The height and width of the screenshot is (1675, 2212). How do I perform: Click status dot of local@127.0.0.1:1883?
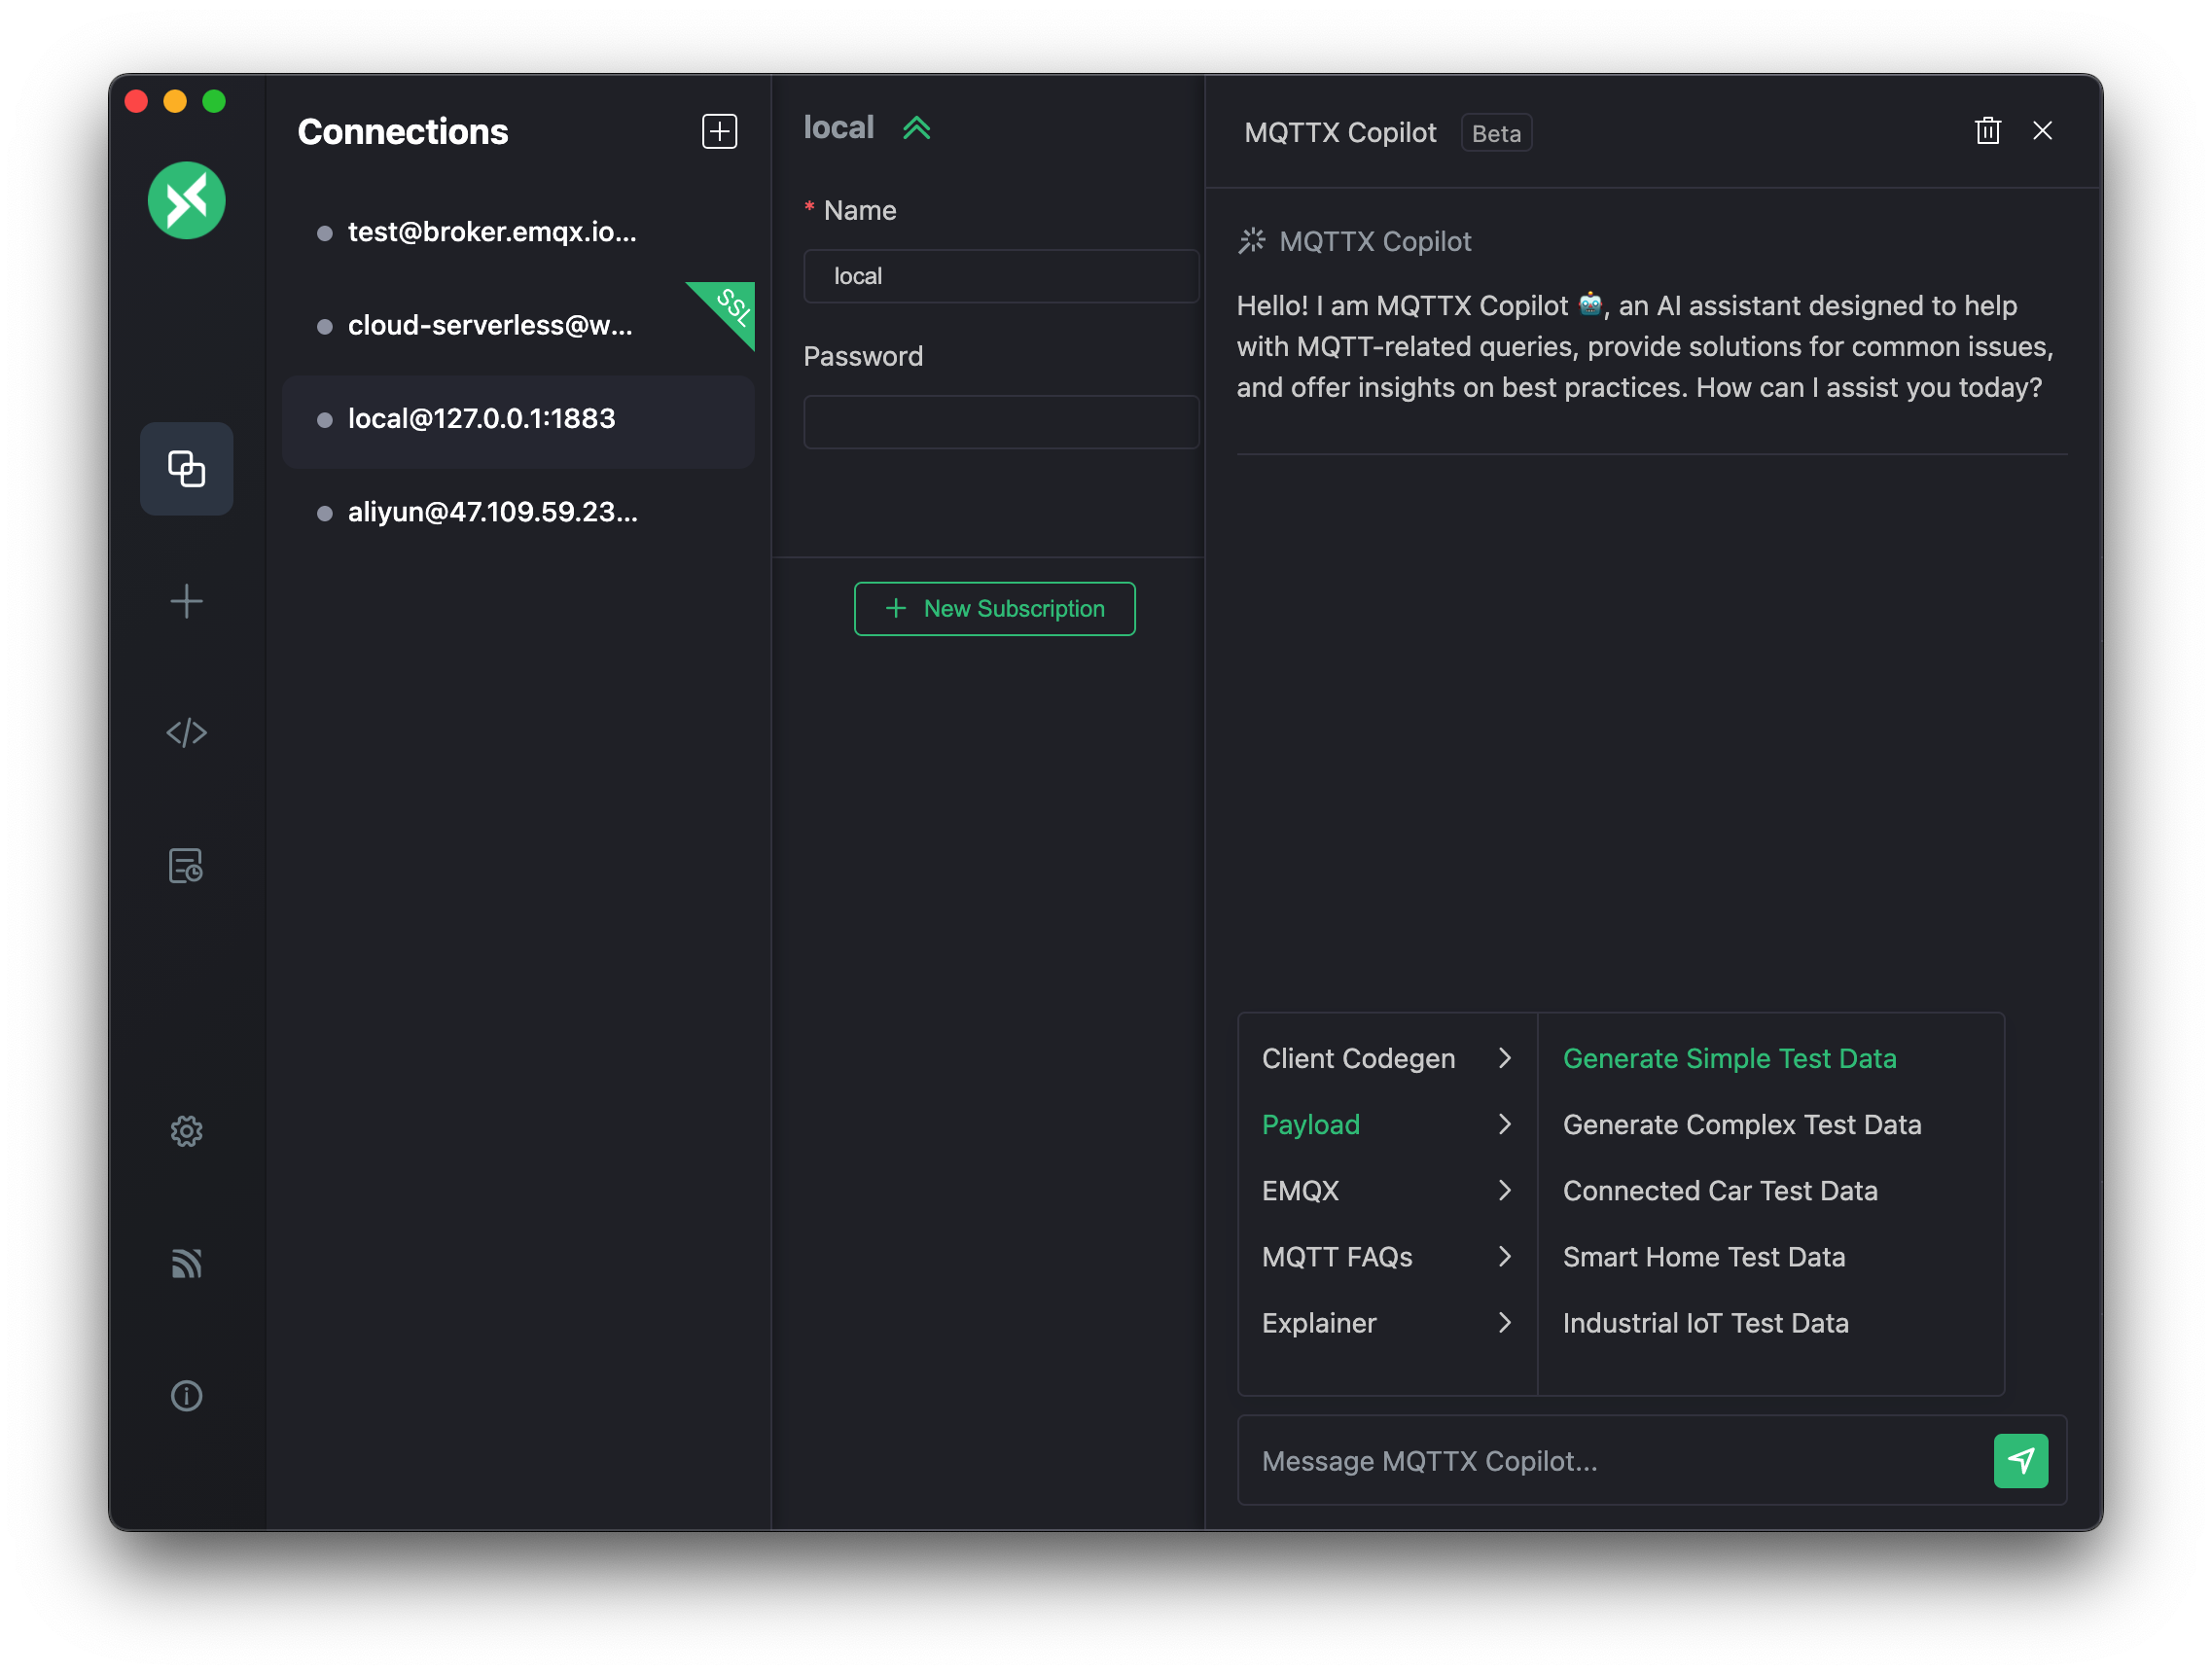324,420
